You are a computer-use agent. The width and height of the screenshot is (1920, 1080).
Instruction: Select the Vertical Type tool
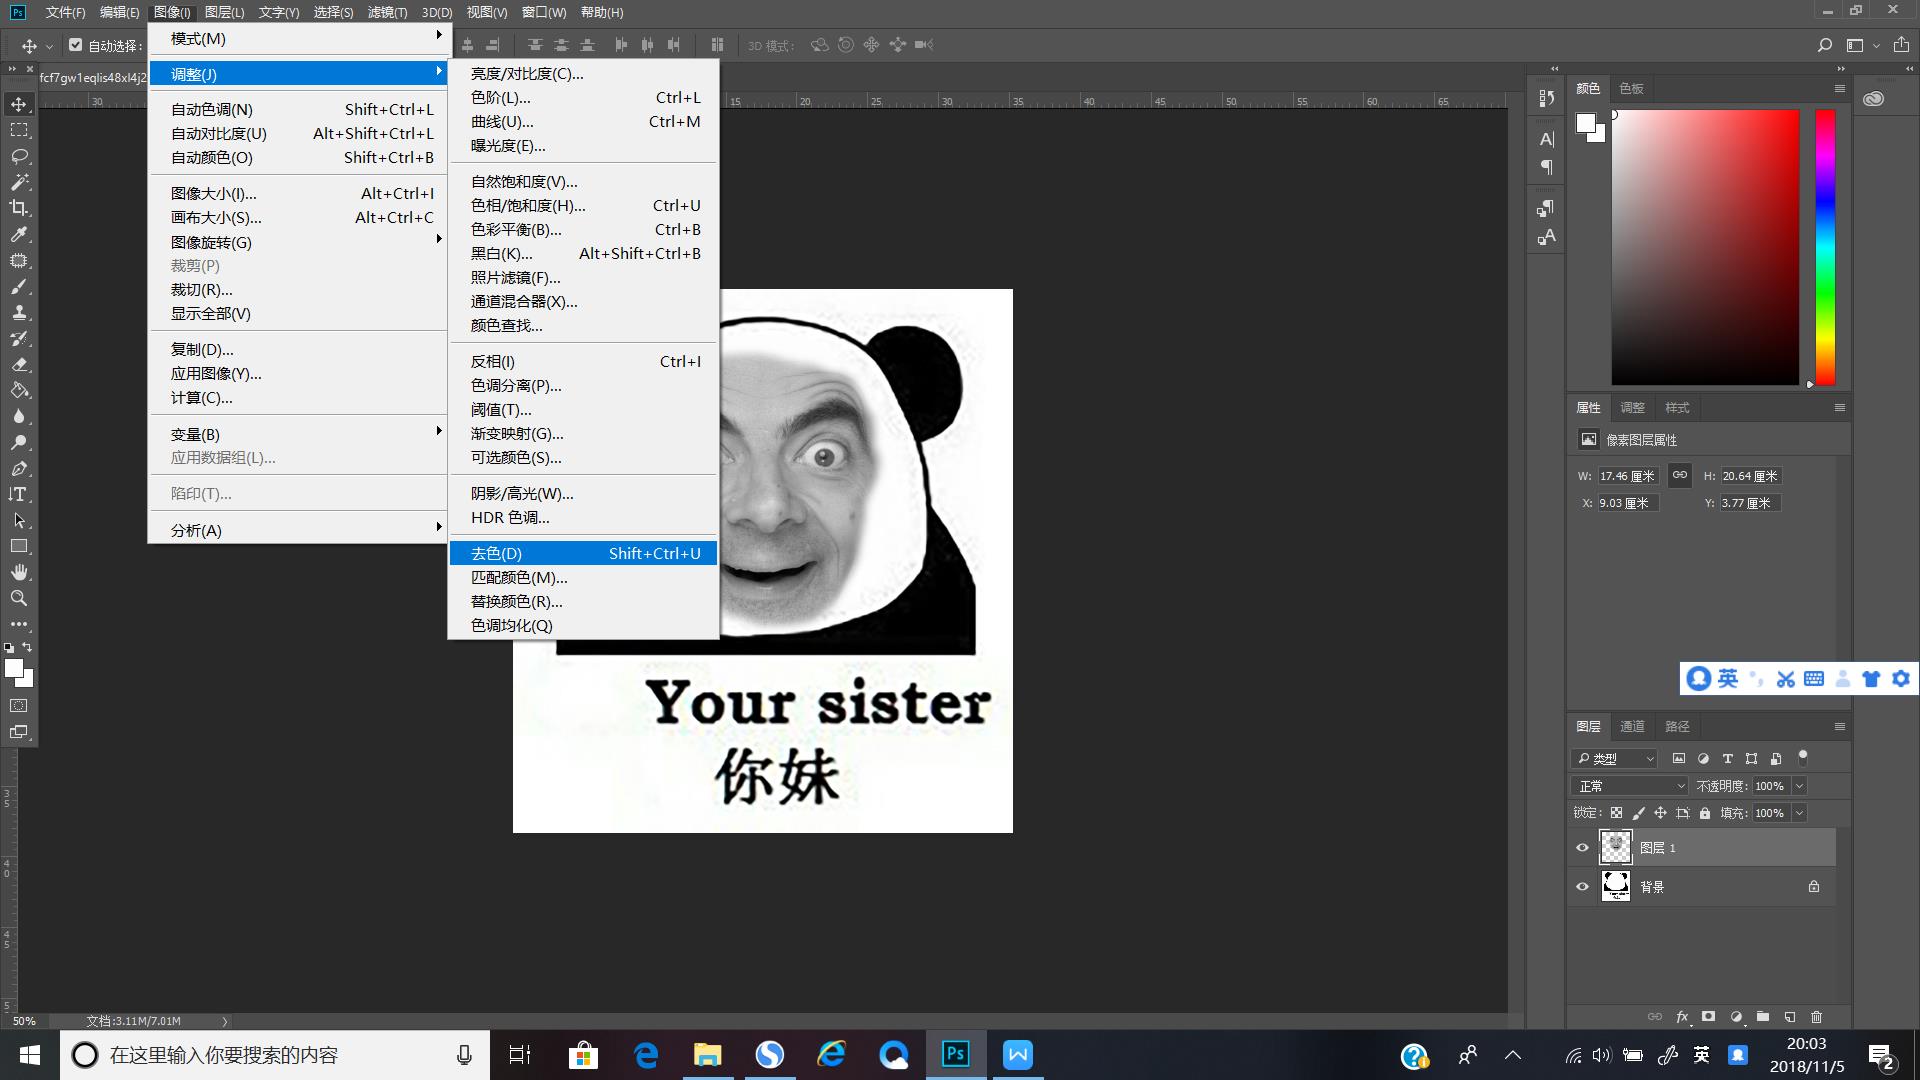(19, 494)
